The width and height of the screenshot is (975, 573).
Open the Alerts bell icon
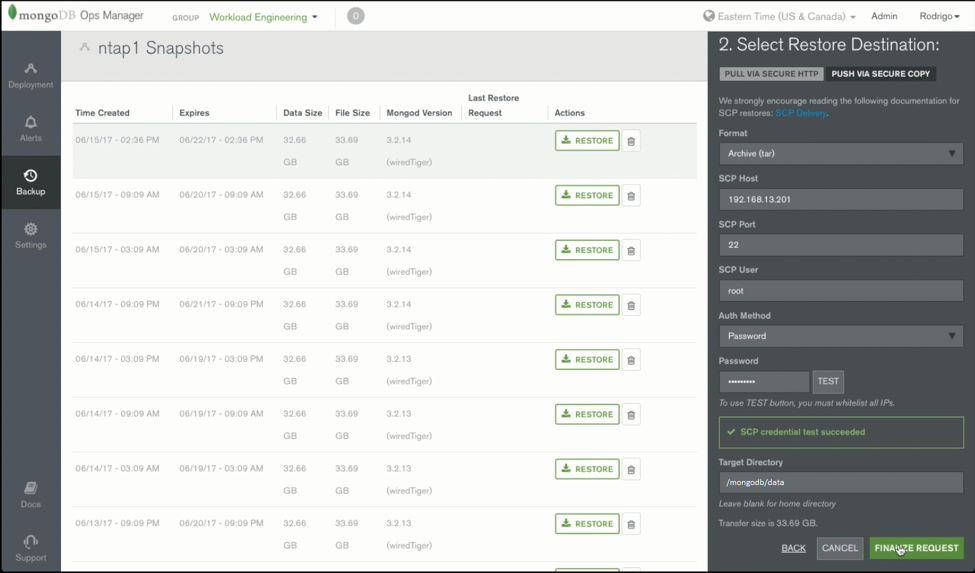click(x=30, y=128)
